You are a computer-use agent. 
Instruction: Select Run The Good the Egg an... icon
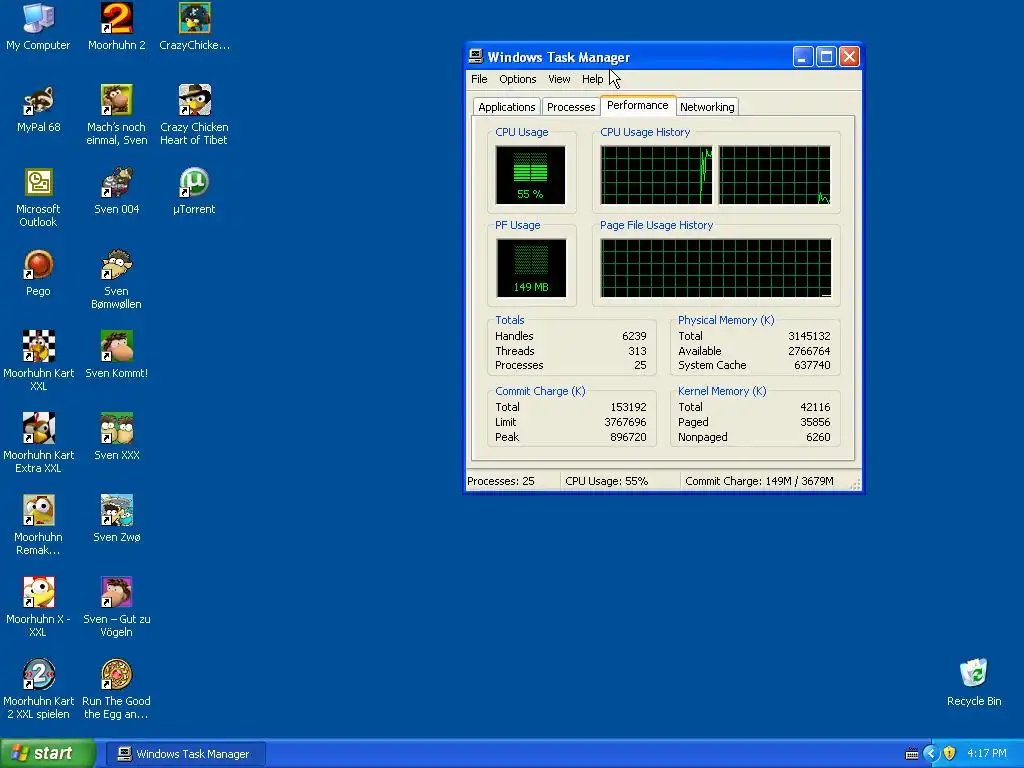pos(116,690)
